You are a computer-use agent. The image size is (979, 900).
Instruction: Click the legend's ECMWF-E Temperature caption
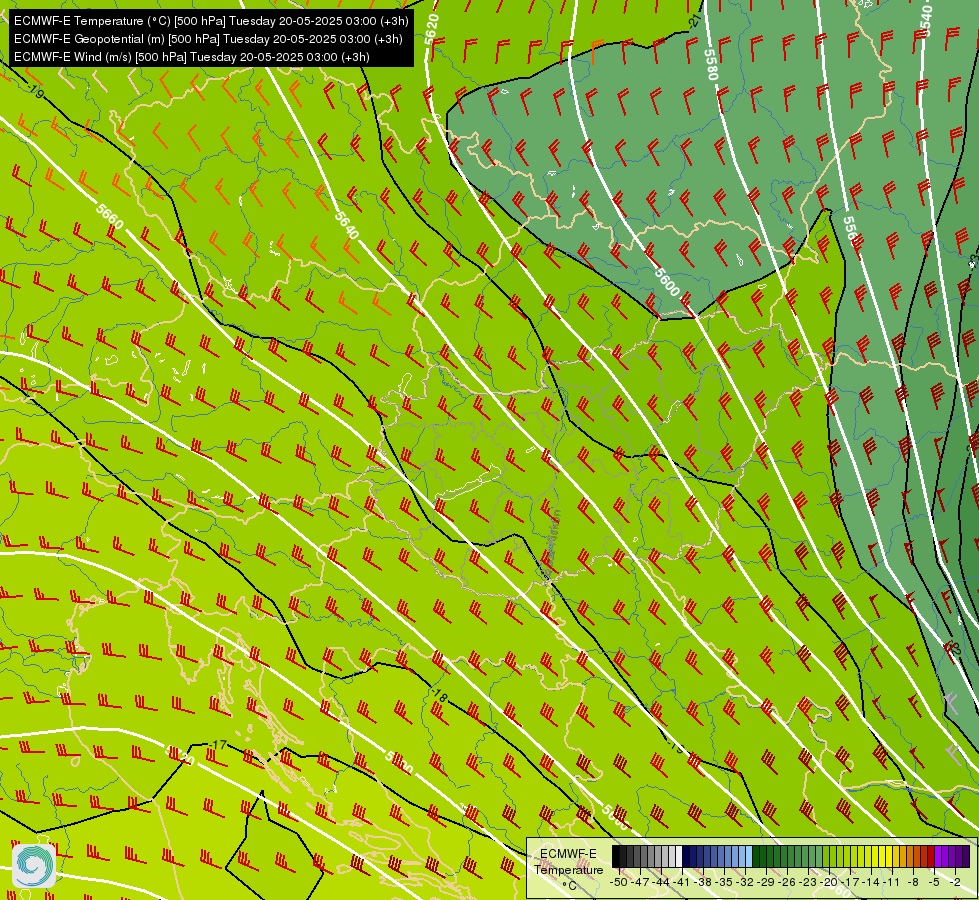tap(568, 862)
